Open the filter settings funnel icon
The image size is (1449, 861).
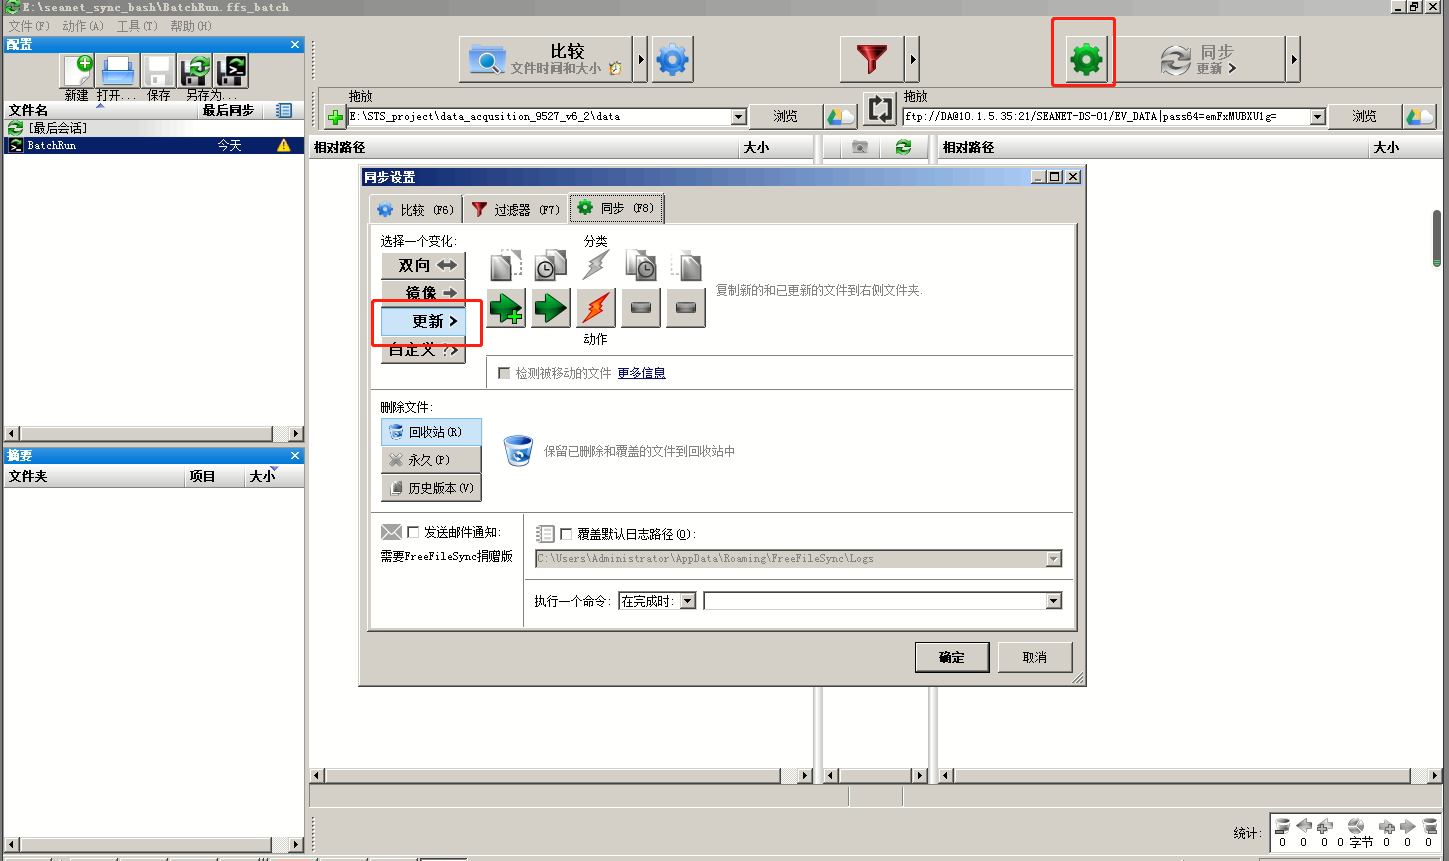click(x=869, y=58)
